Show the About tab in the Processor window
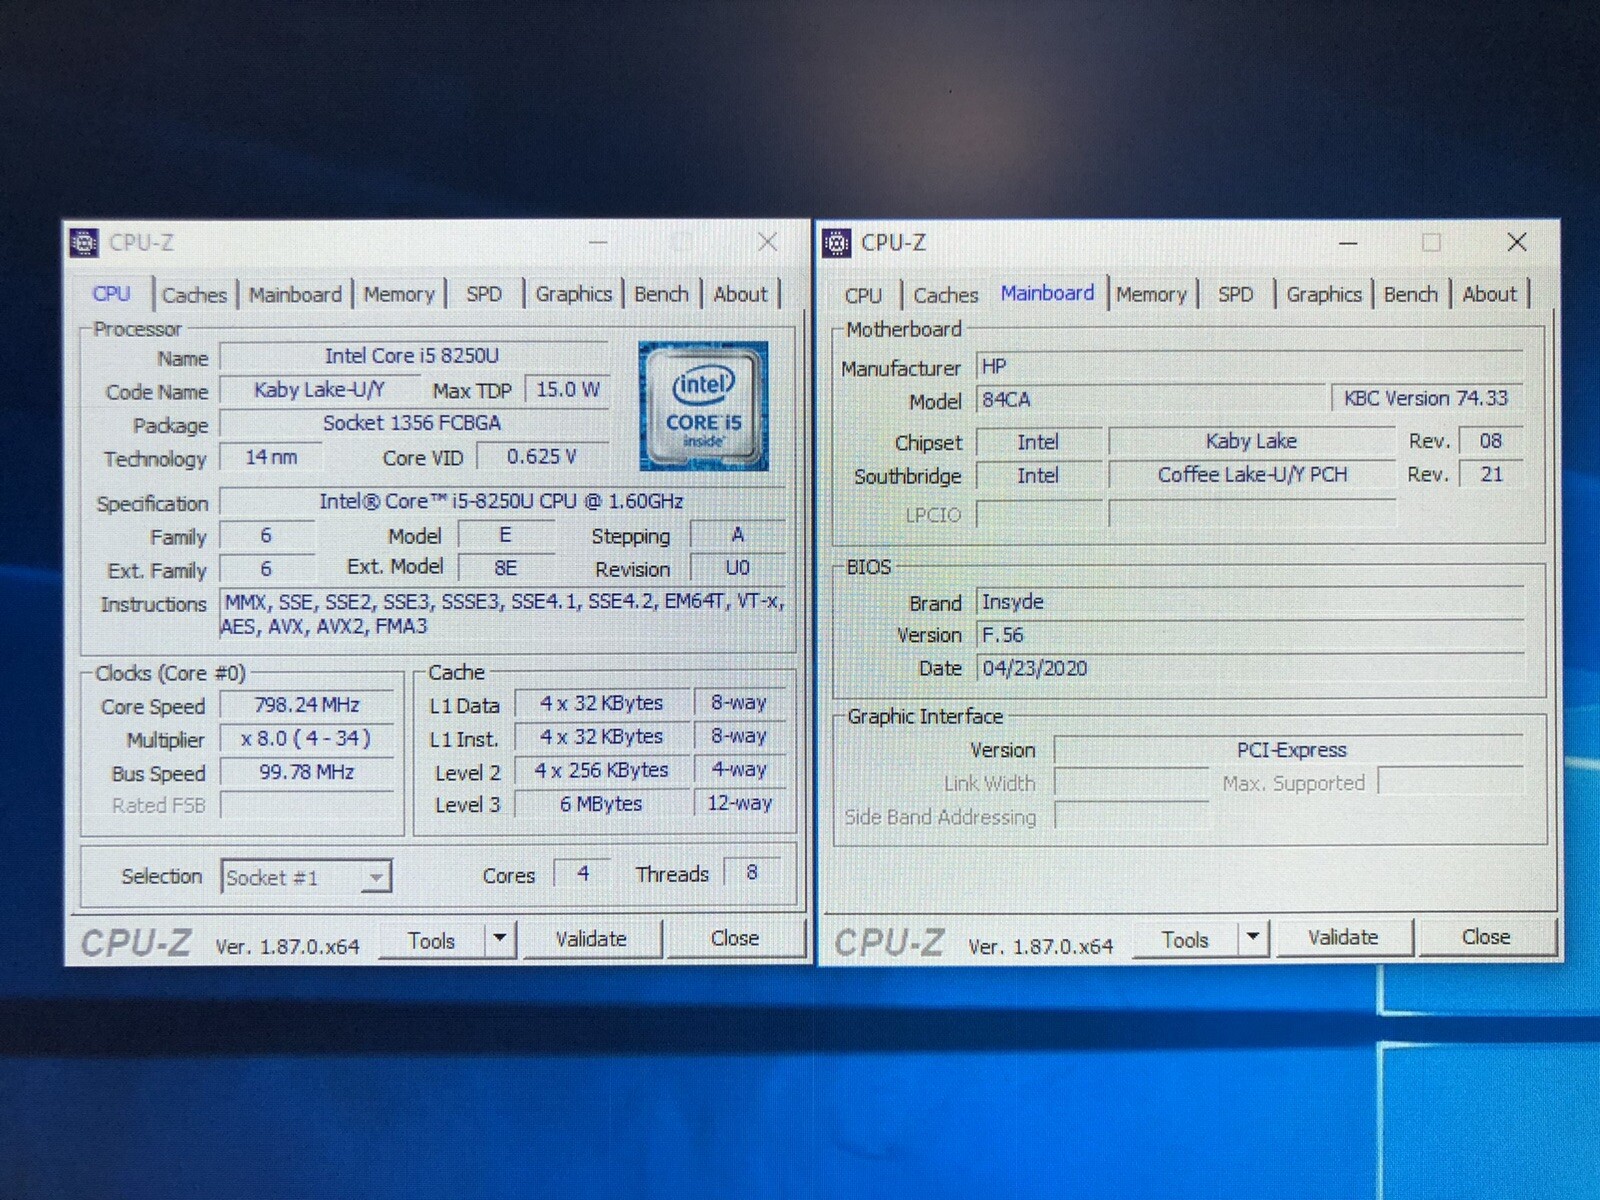Screen dimensions: 1600x1200 [740, 295]
